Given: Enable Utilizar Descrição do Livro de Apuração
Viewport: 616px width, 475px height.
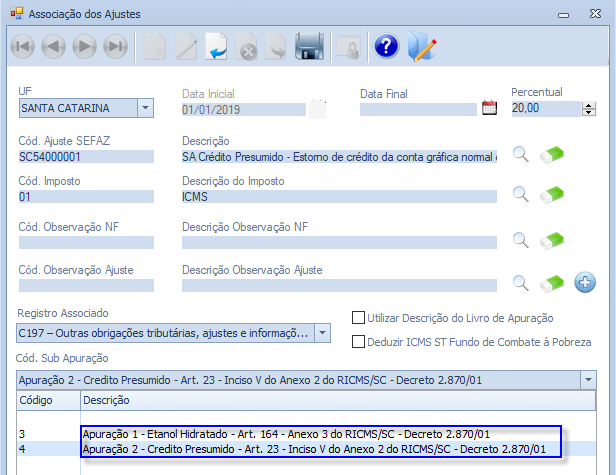Looking at the screenshot, I should point(359,318).
